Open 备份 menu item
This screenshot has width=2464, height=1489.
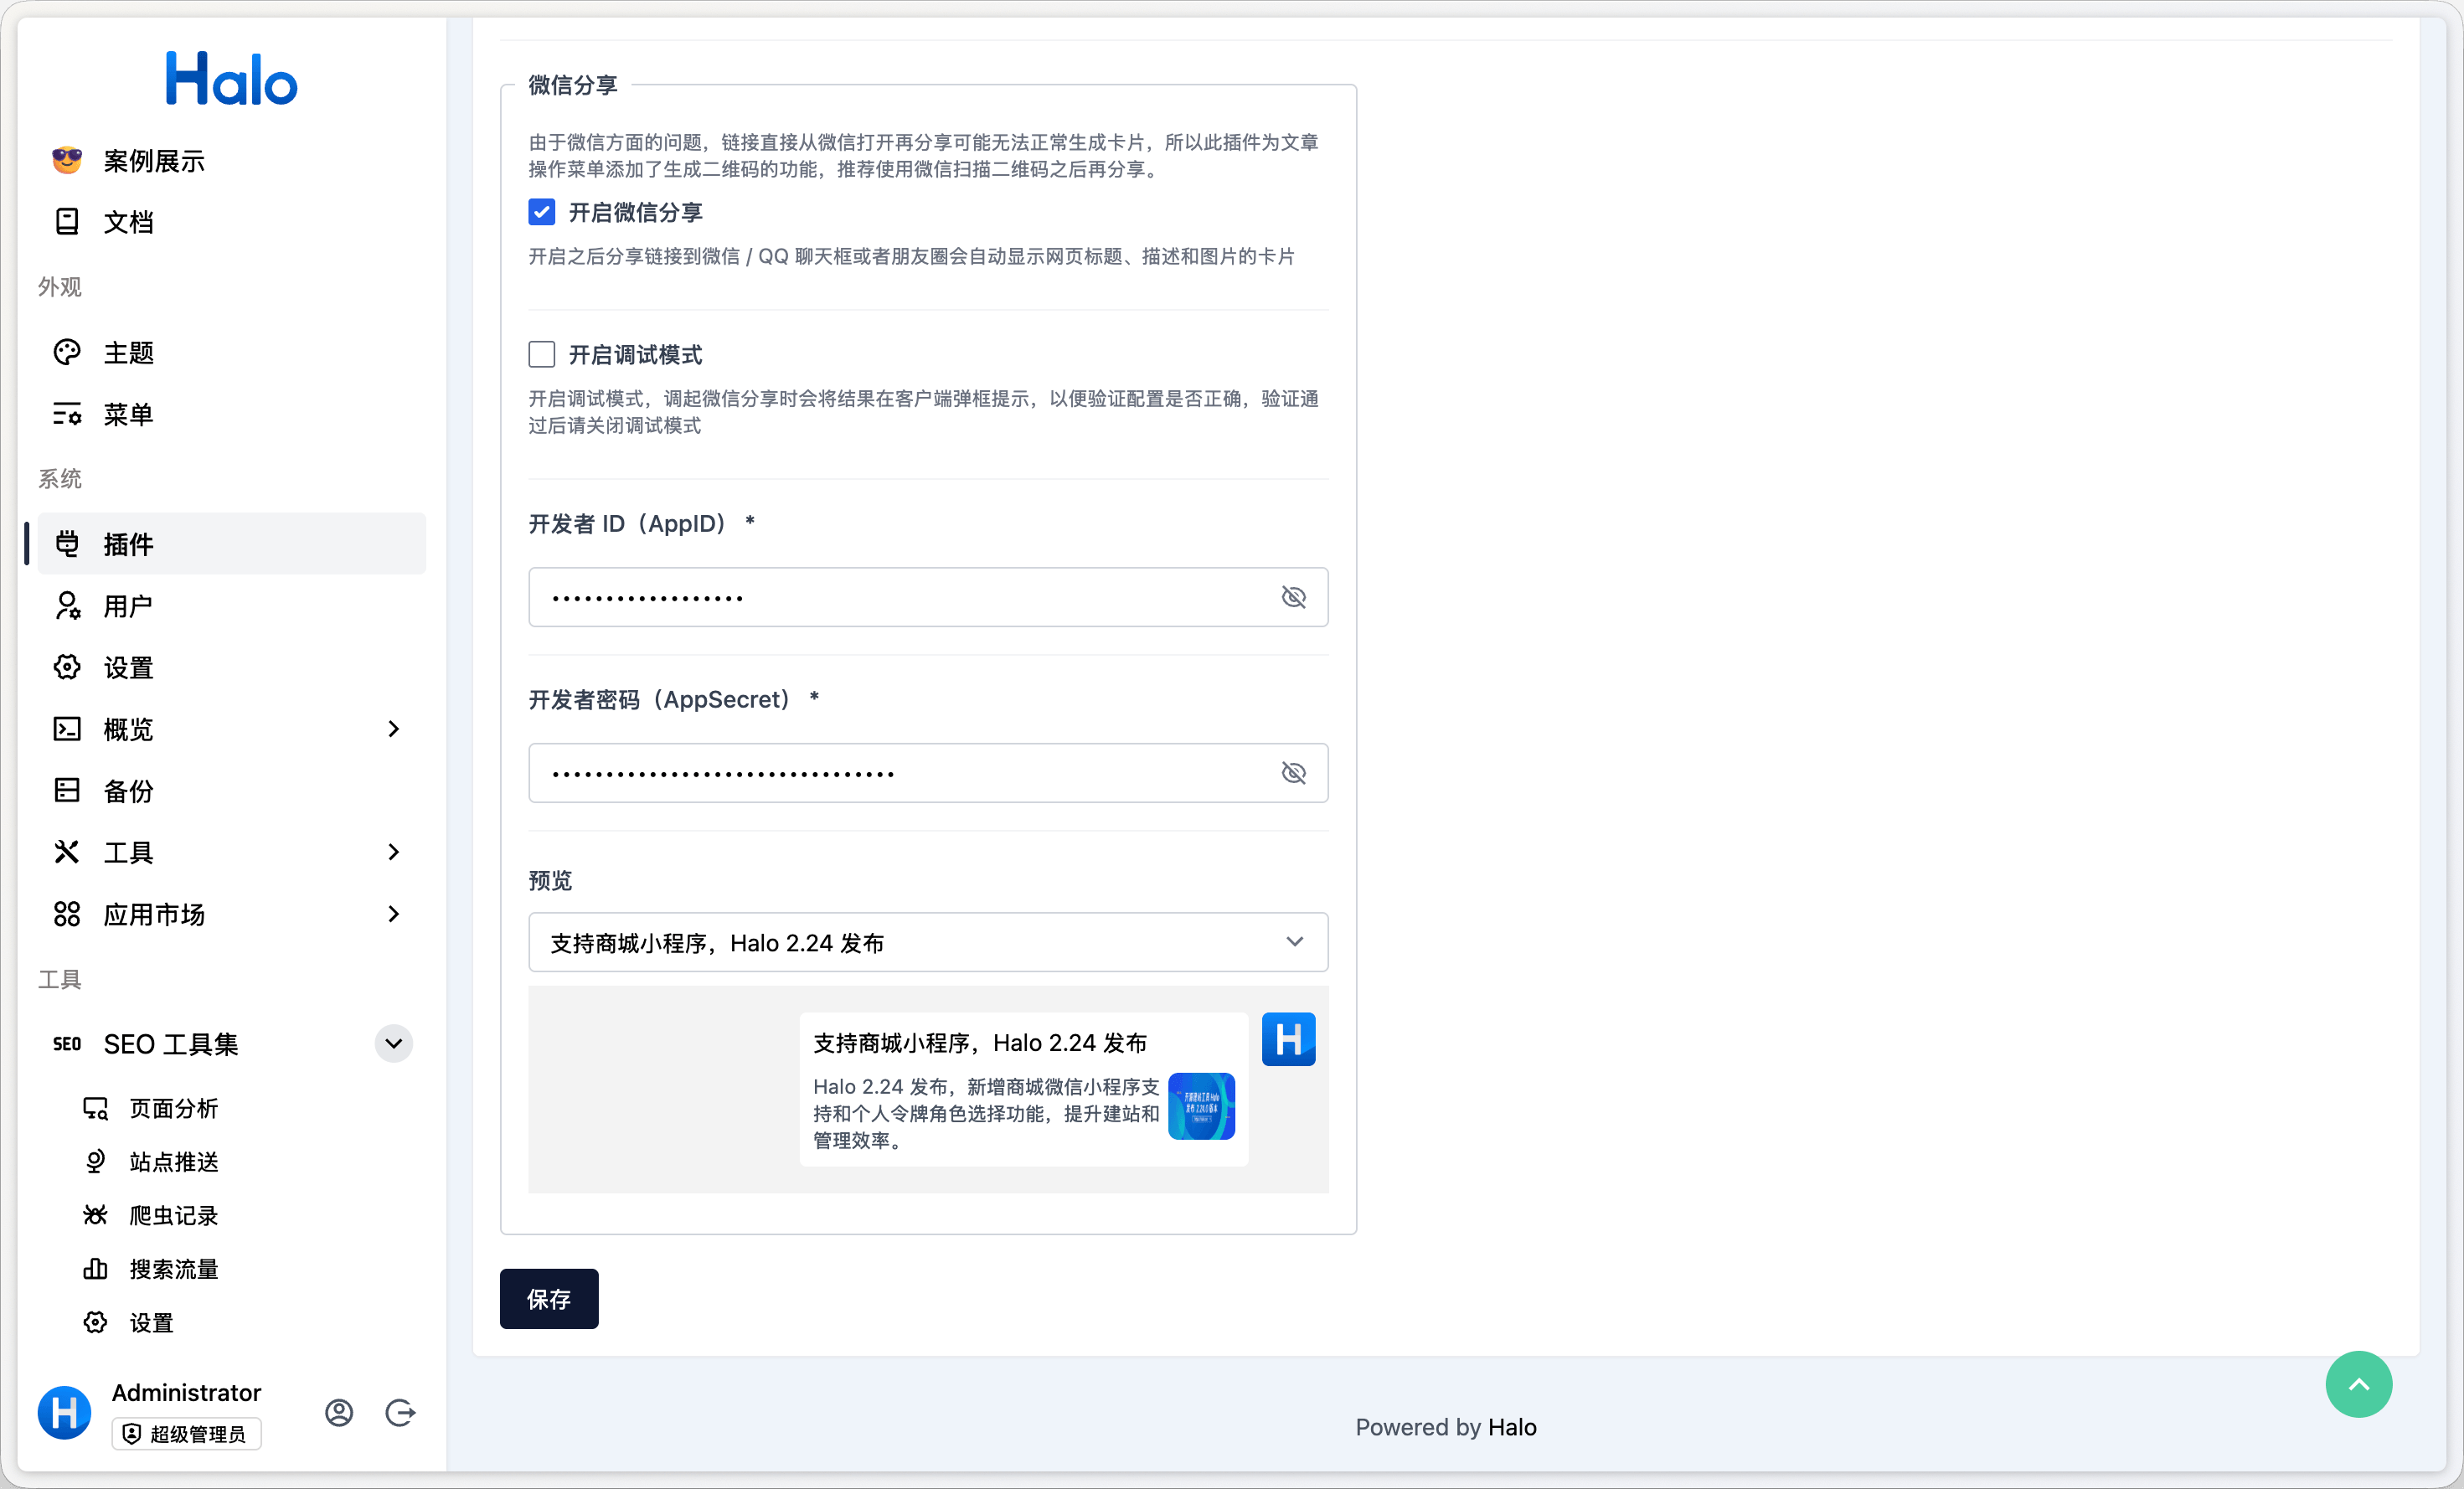(231, 790)
